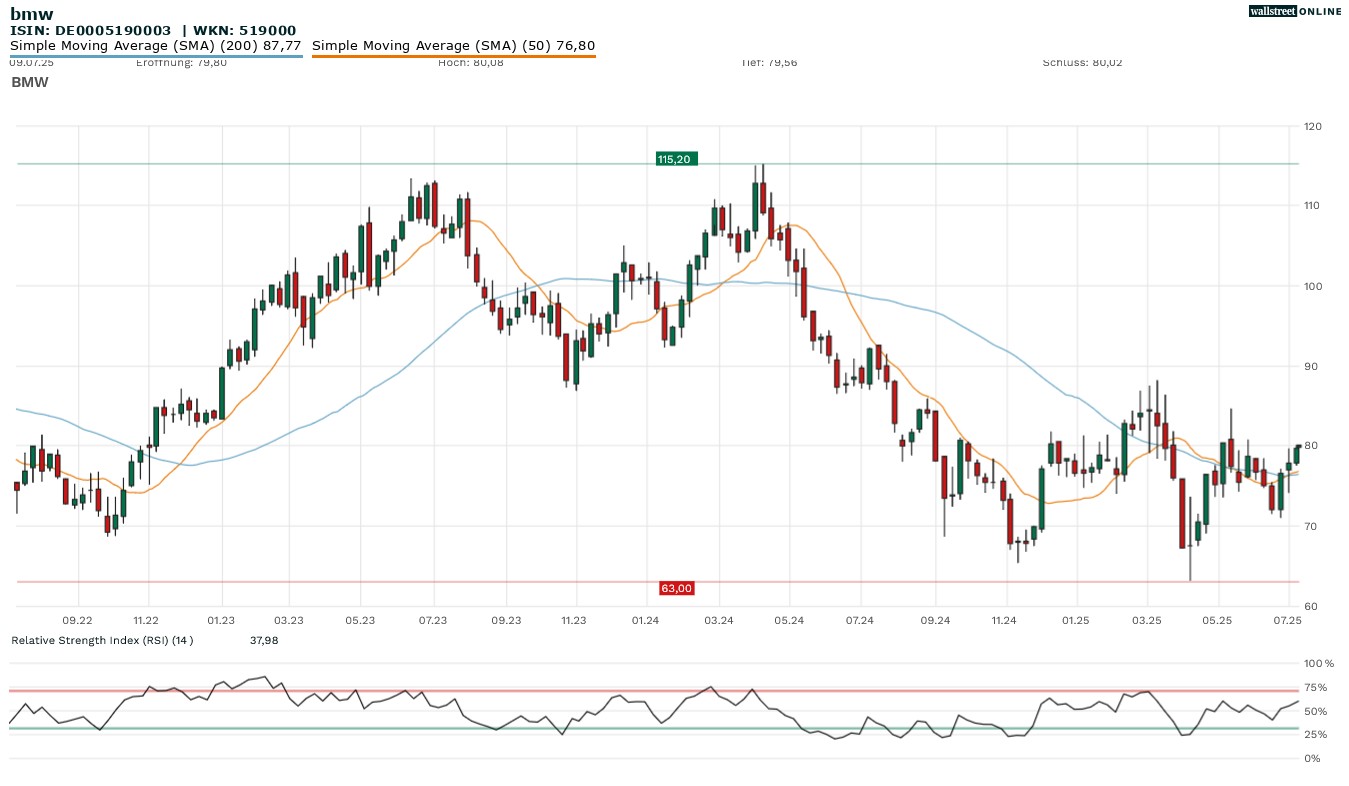
Task: Click the 01.24 date axis label
Action: coord(645,621)
